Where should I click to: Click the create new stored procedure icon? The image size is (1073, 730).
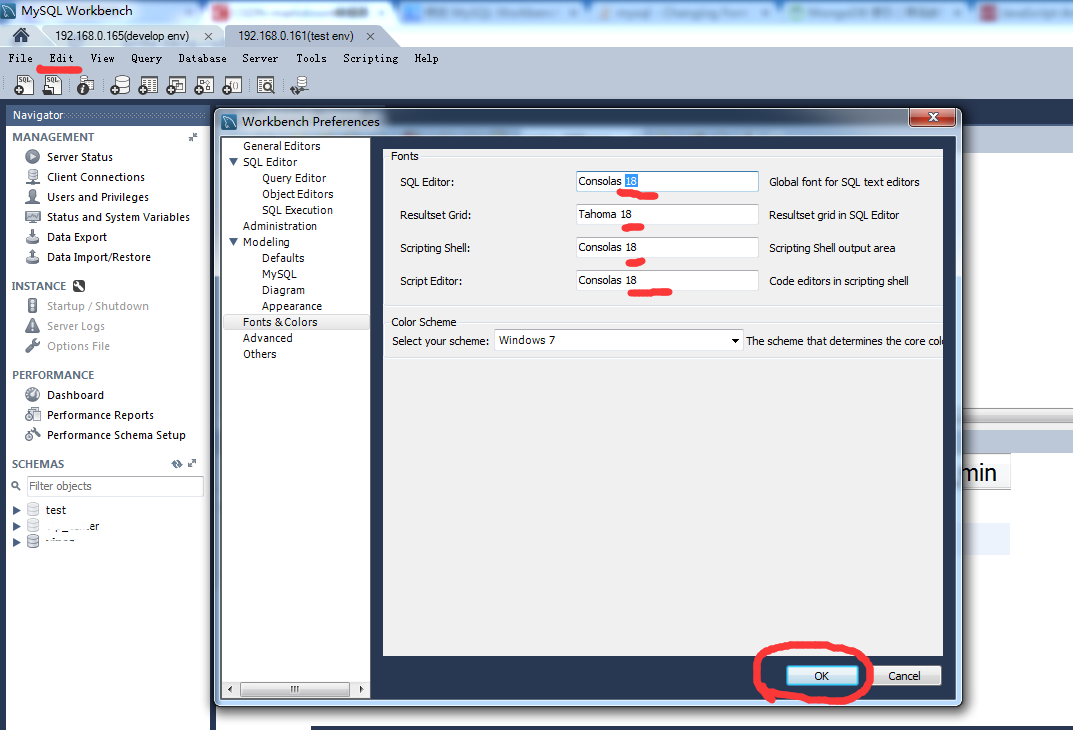(204, 85)
